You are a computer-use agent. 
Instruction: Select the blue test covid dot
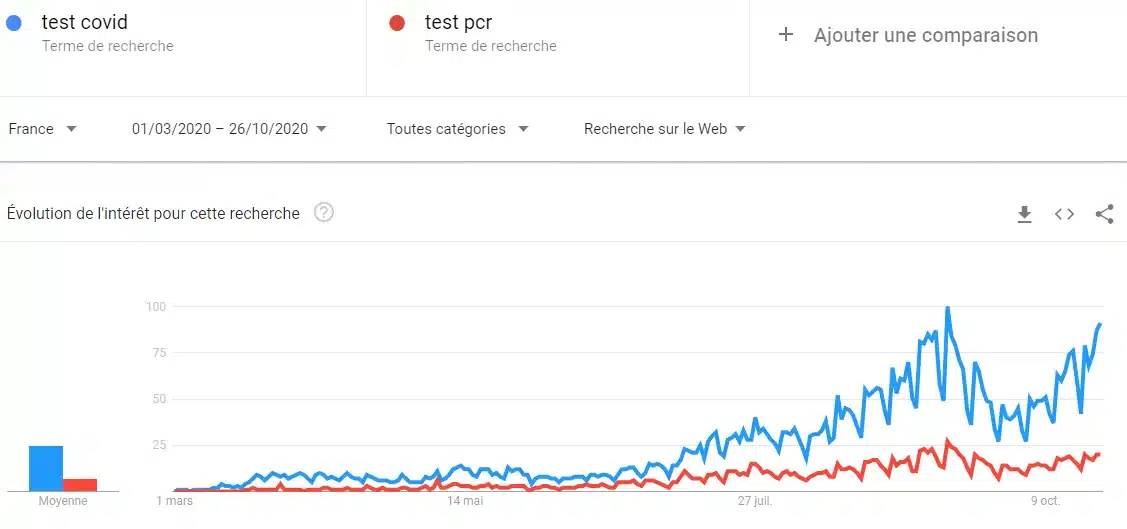click(13, 23)
